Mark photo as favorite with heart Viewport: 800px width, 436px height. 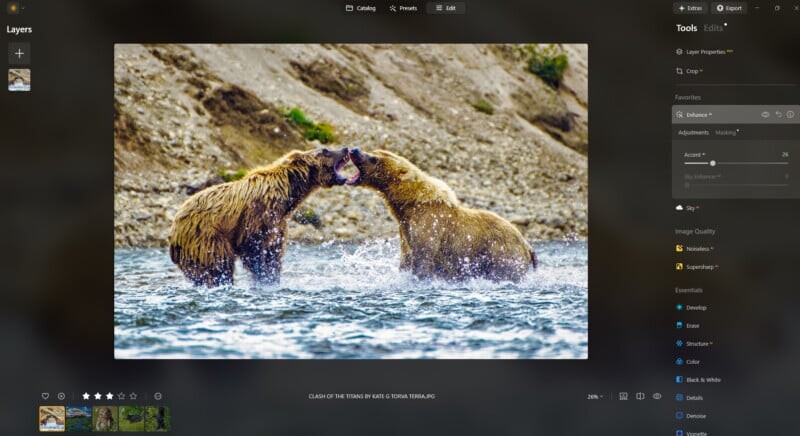point(45,396)
